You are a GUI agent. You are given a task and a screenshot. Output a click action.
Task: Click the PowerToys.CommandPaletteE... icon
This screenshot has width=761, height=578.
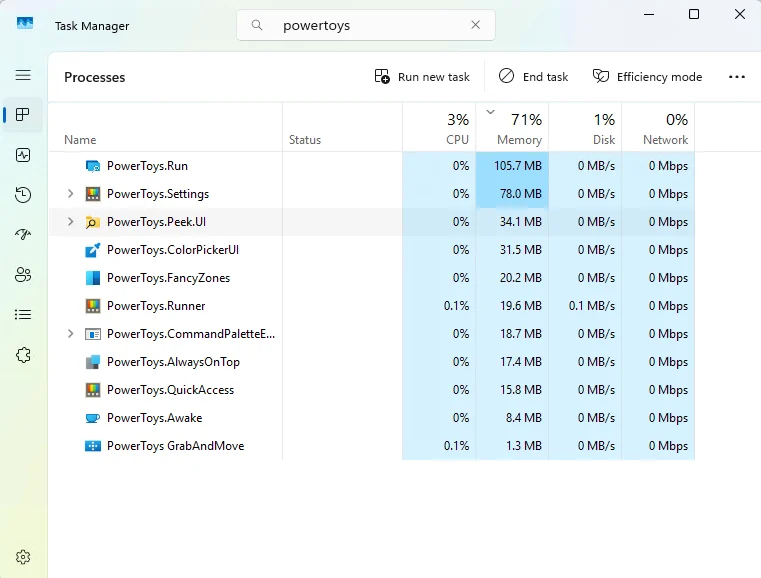[x=93, y=334]
